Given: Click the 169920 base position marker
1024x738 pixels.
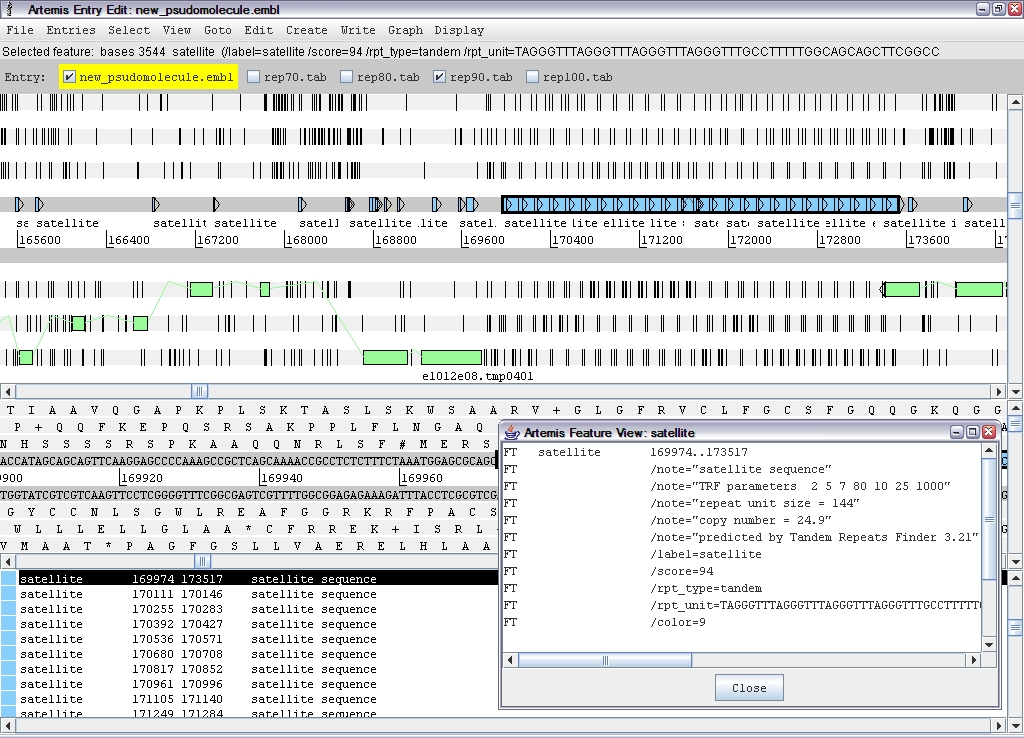Looking at the screenshot, I should 142,477.
